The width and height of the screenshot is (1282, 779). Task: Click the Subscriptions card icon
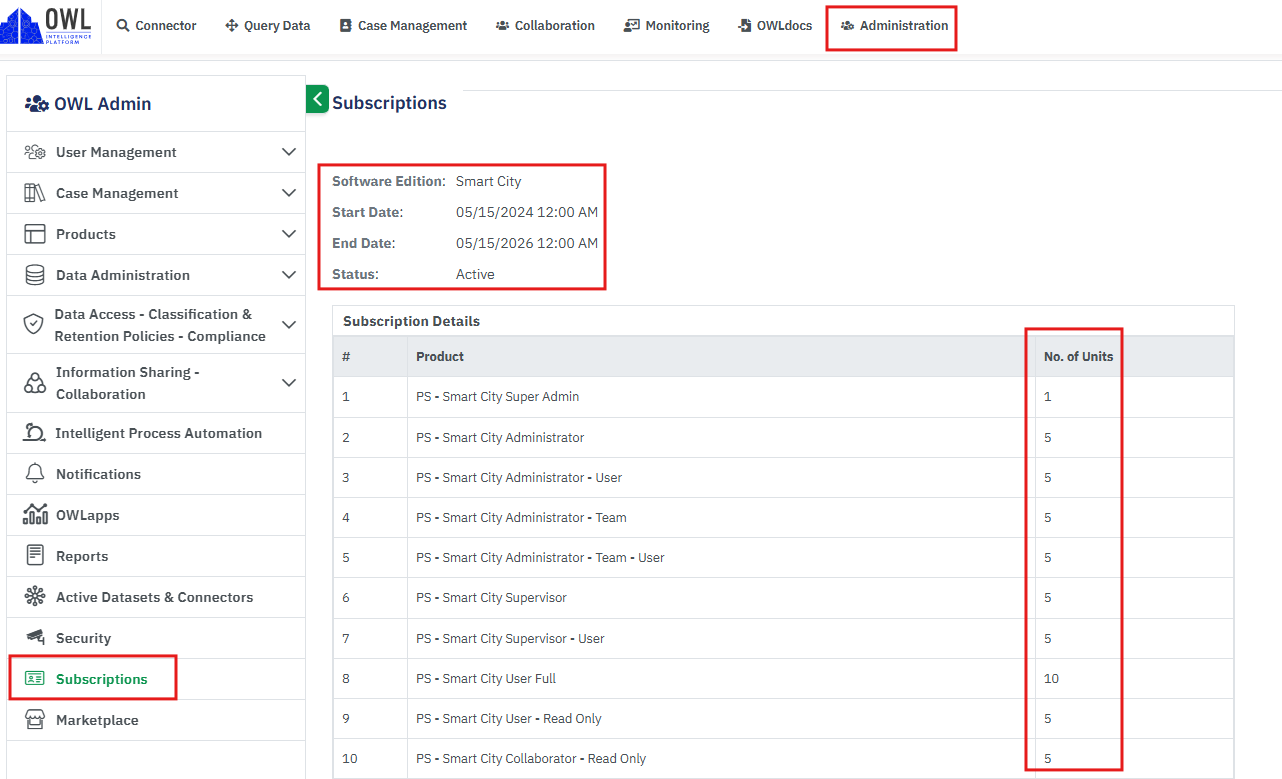pyautogui.click(x=35, y=679)
